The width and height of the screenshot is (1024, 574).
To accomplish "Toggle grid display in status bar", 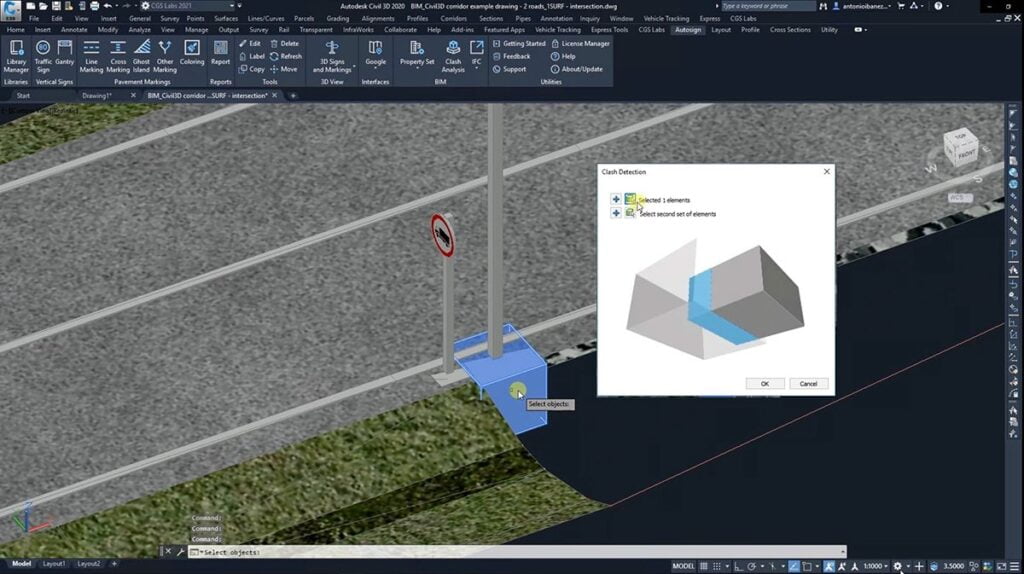I will click(x=704, y=566).
